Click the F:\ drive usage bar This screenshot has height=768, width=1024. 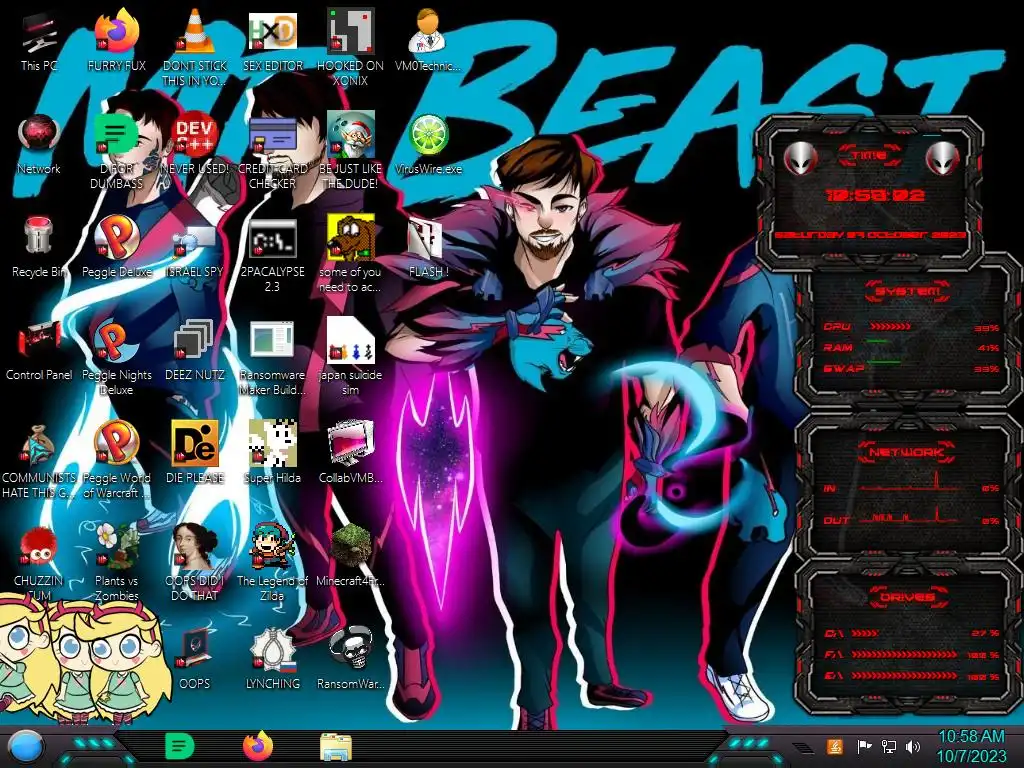[x=904, y=654]
